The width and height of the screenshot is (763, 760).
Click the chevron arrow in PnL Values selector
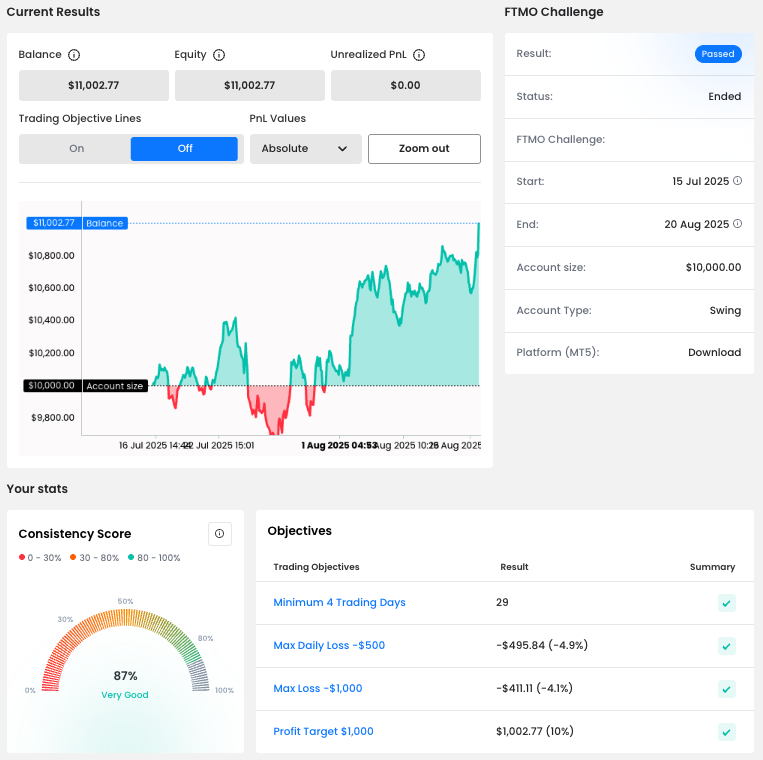(x=343, y=149)
